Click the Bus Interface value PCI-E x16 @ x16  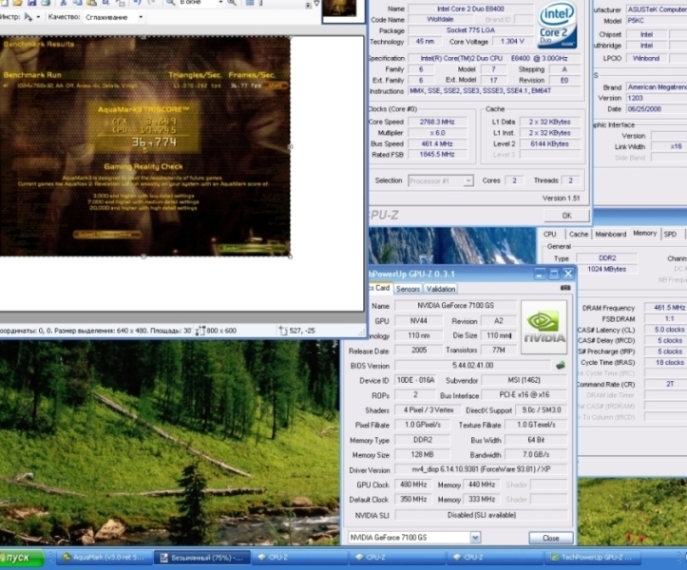coord(524,395)
